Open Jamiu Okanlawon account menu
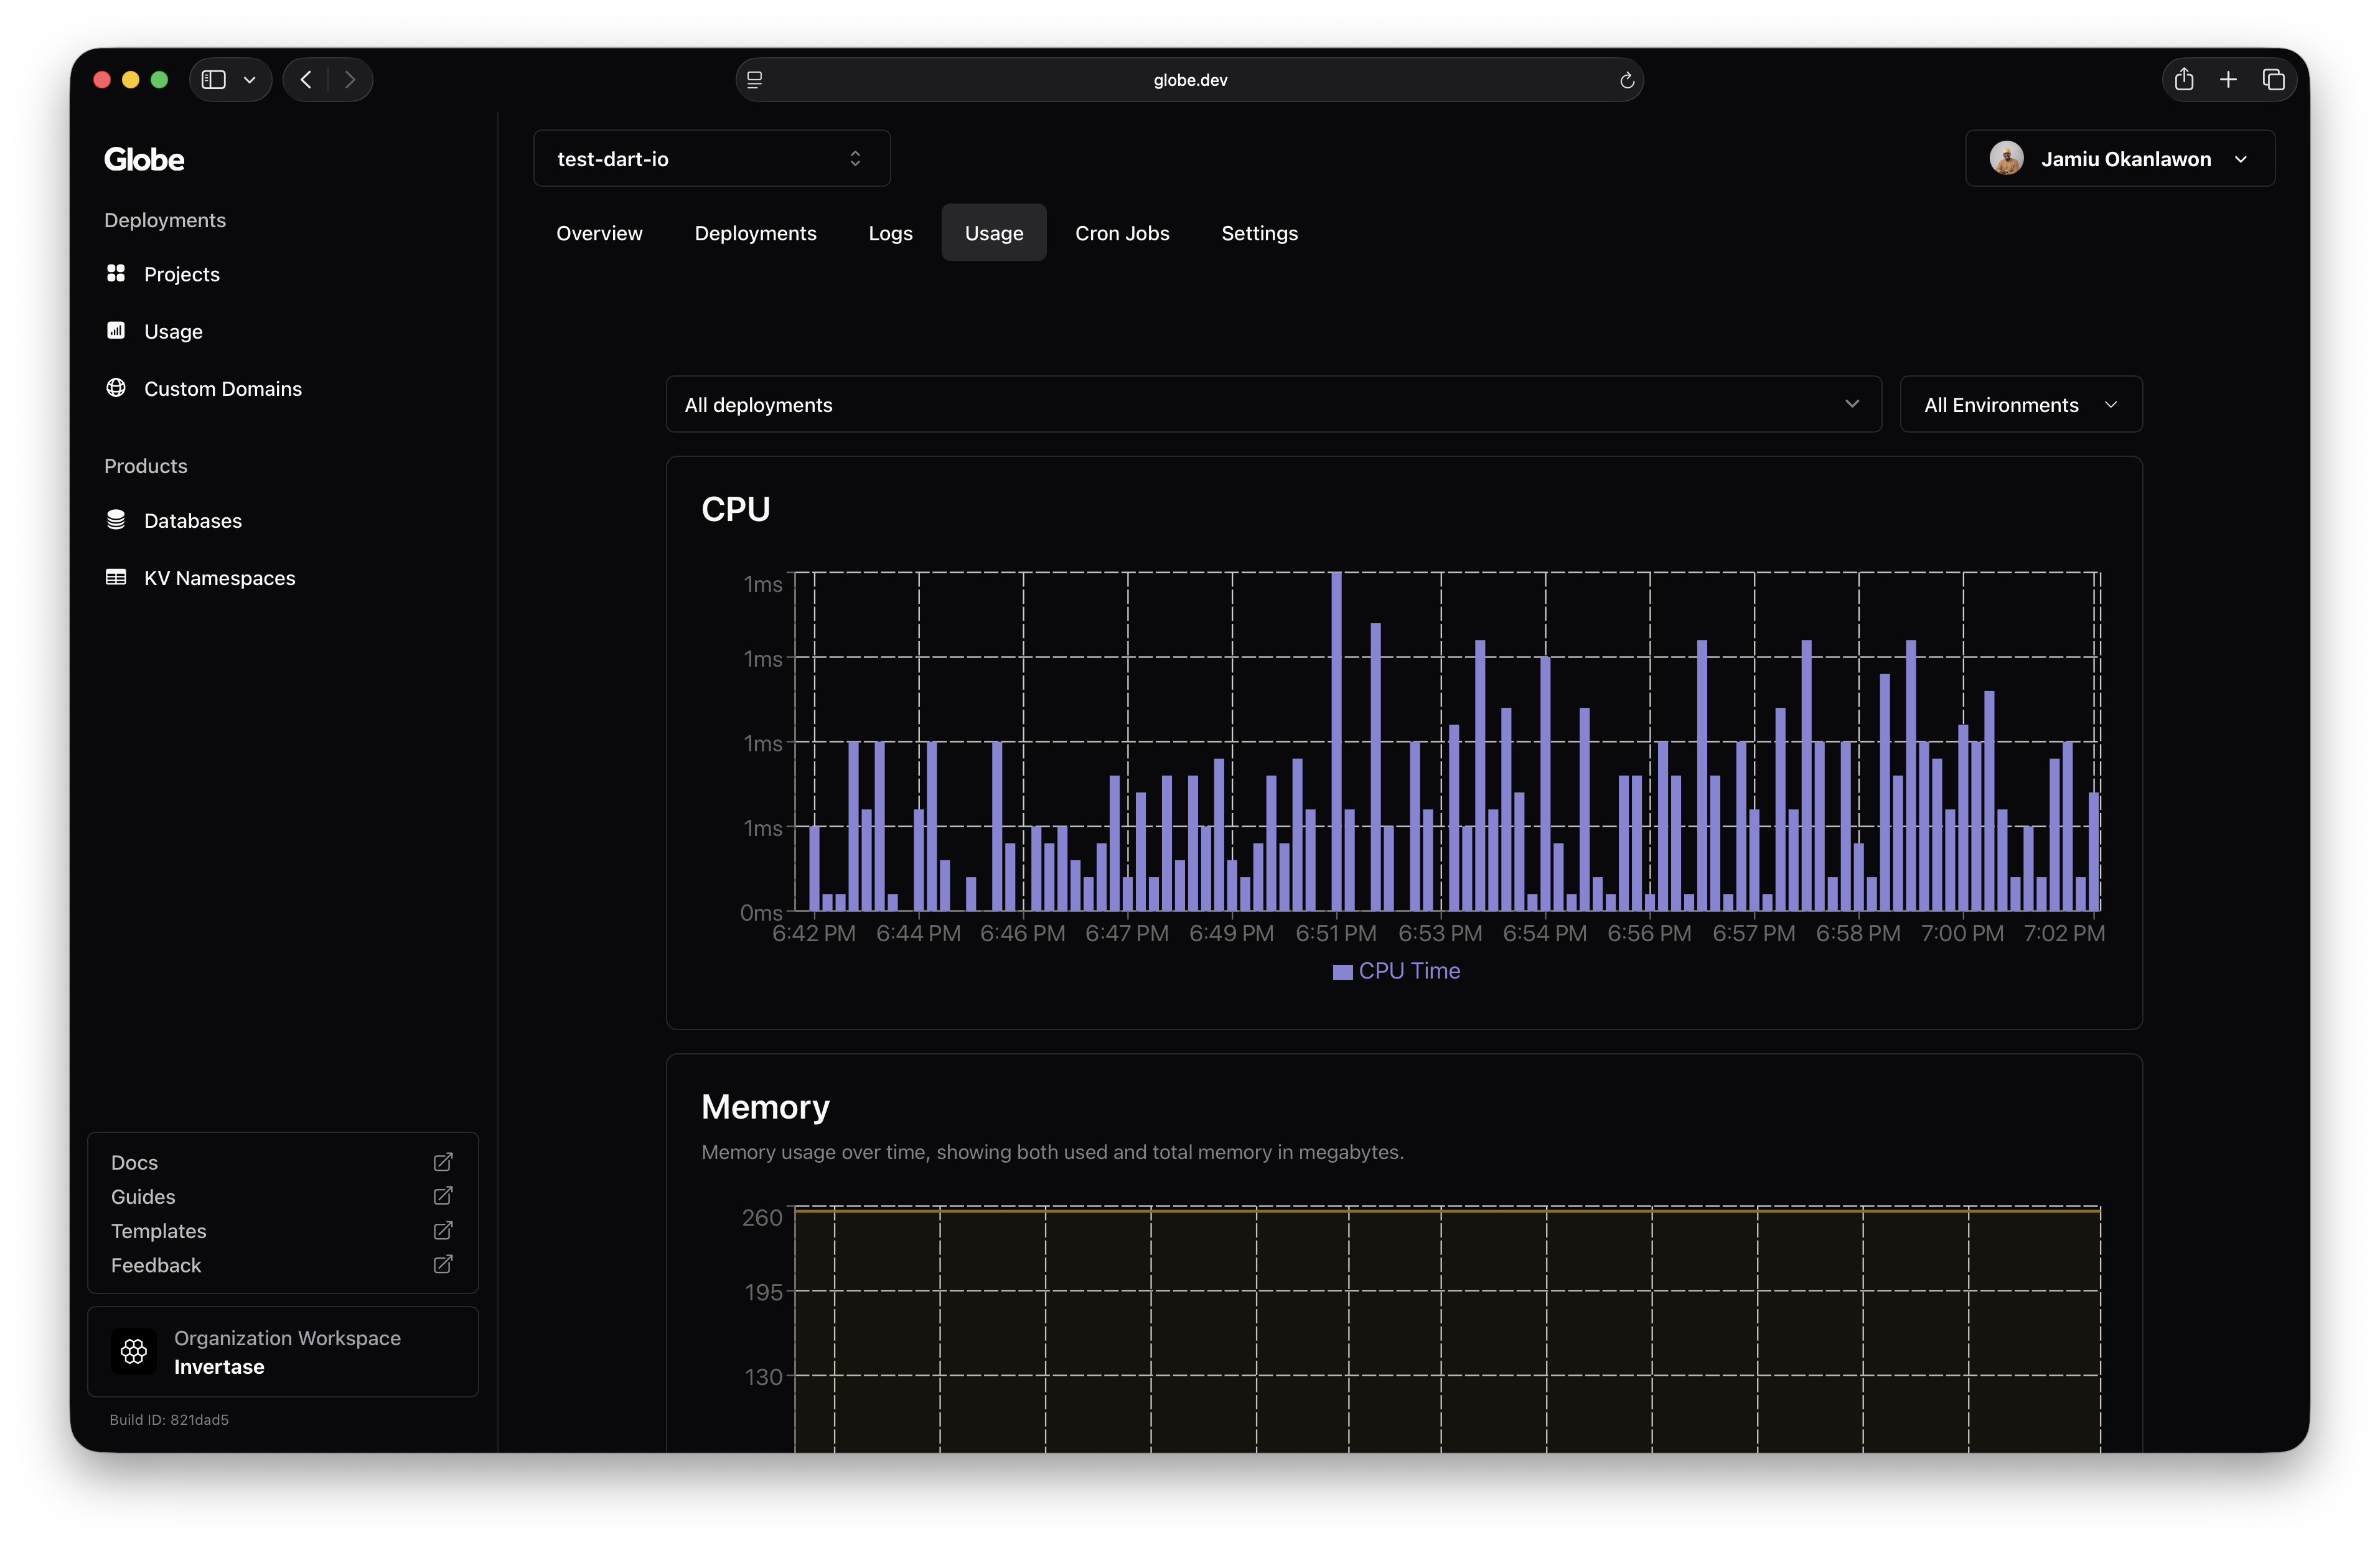The height and width of the screenshot is (1545, 2380). (2120, 159)
